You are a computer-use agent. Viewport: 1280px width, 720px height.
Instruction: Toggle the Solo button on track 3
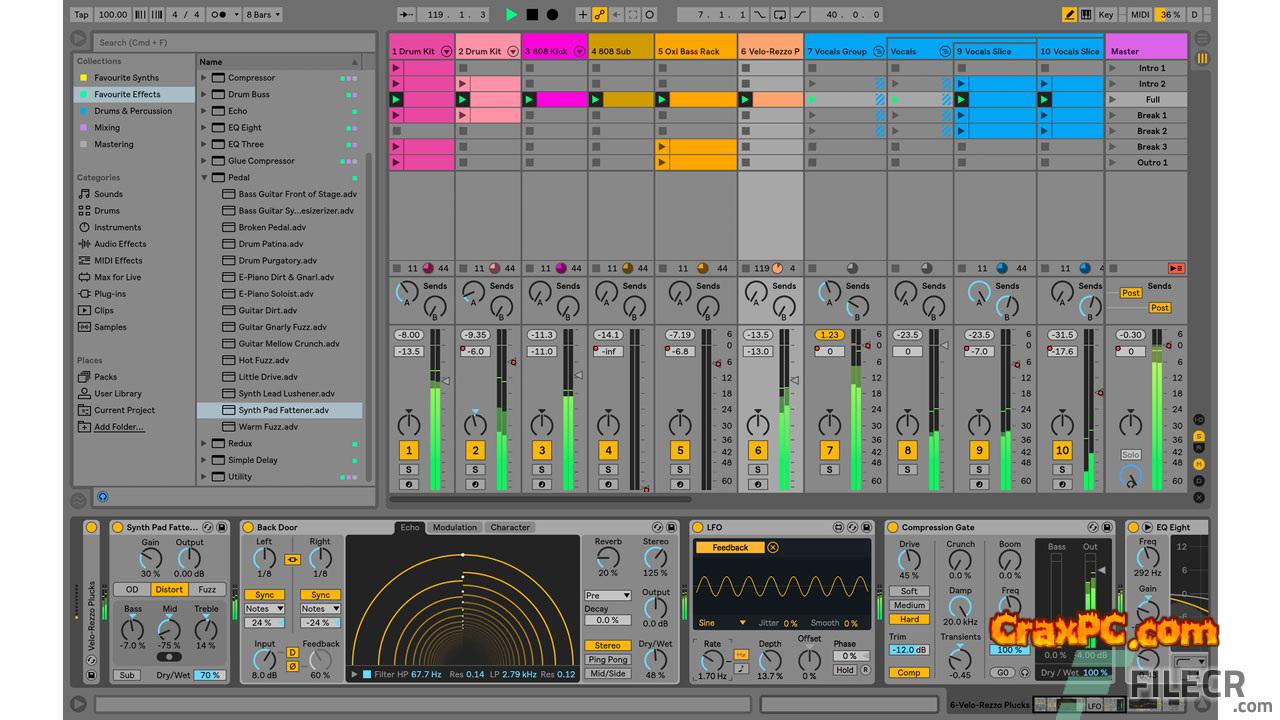point(541,469)
